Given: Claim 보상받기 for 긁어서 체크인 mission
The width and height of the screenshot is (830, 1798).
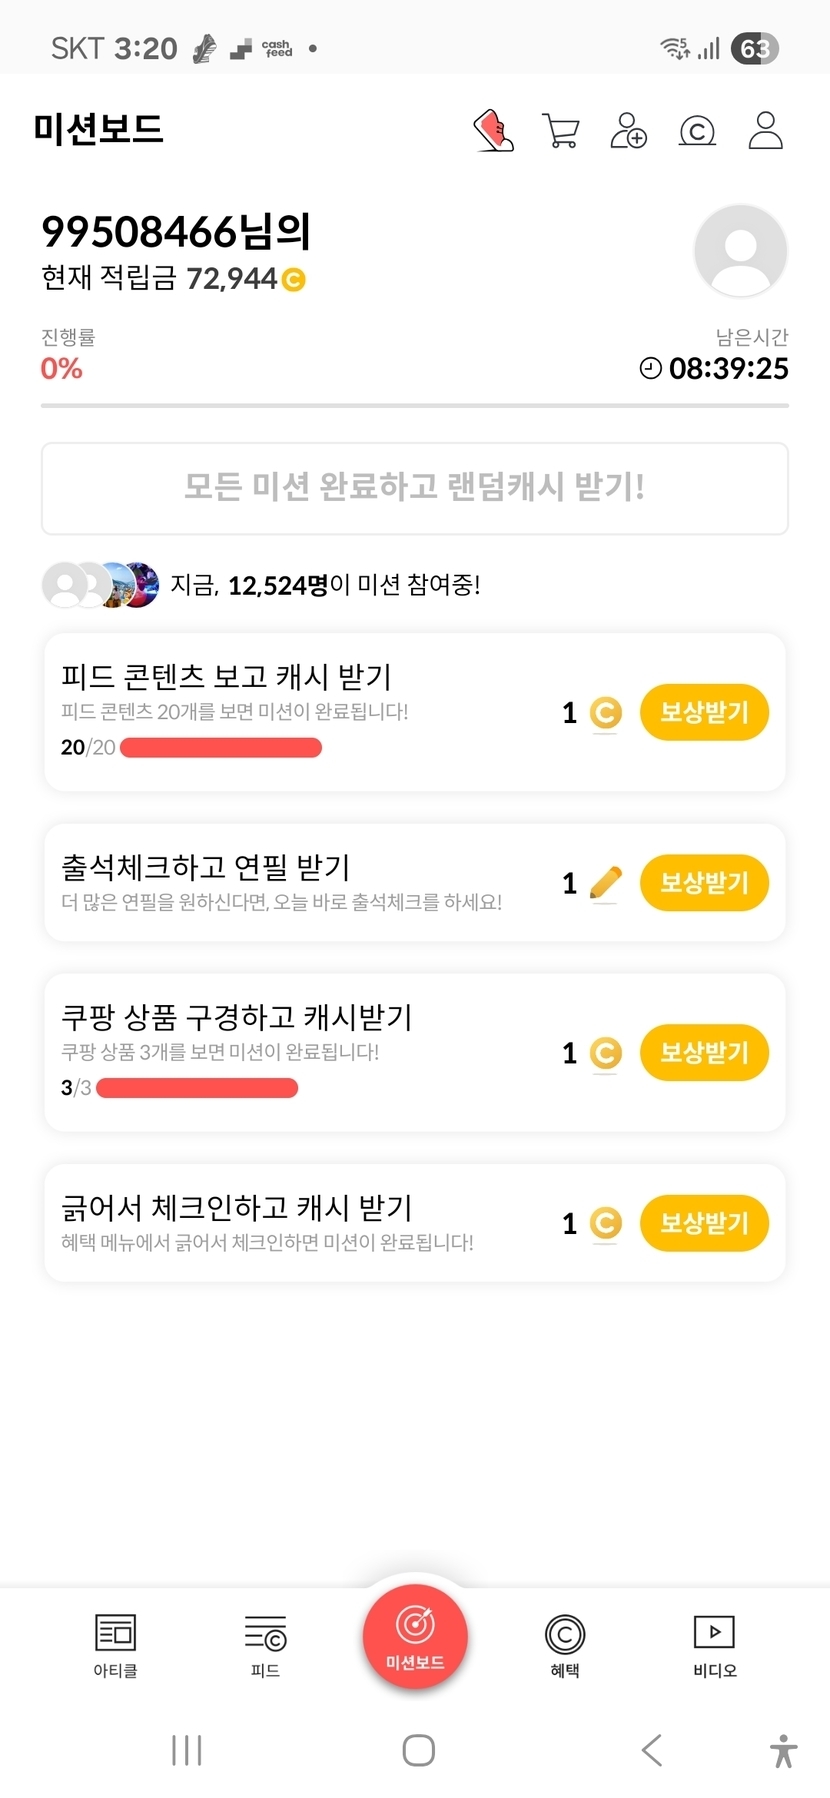Looking at the screenshot, I should tap(704, 1223).
